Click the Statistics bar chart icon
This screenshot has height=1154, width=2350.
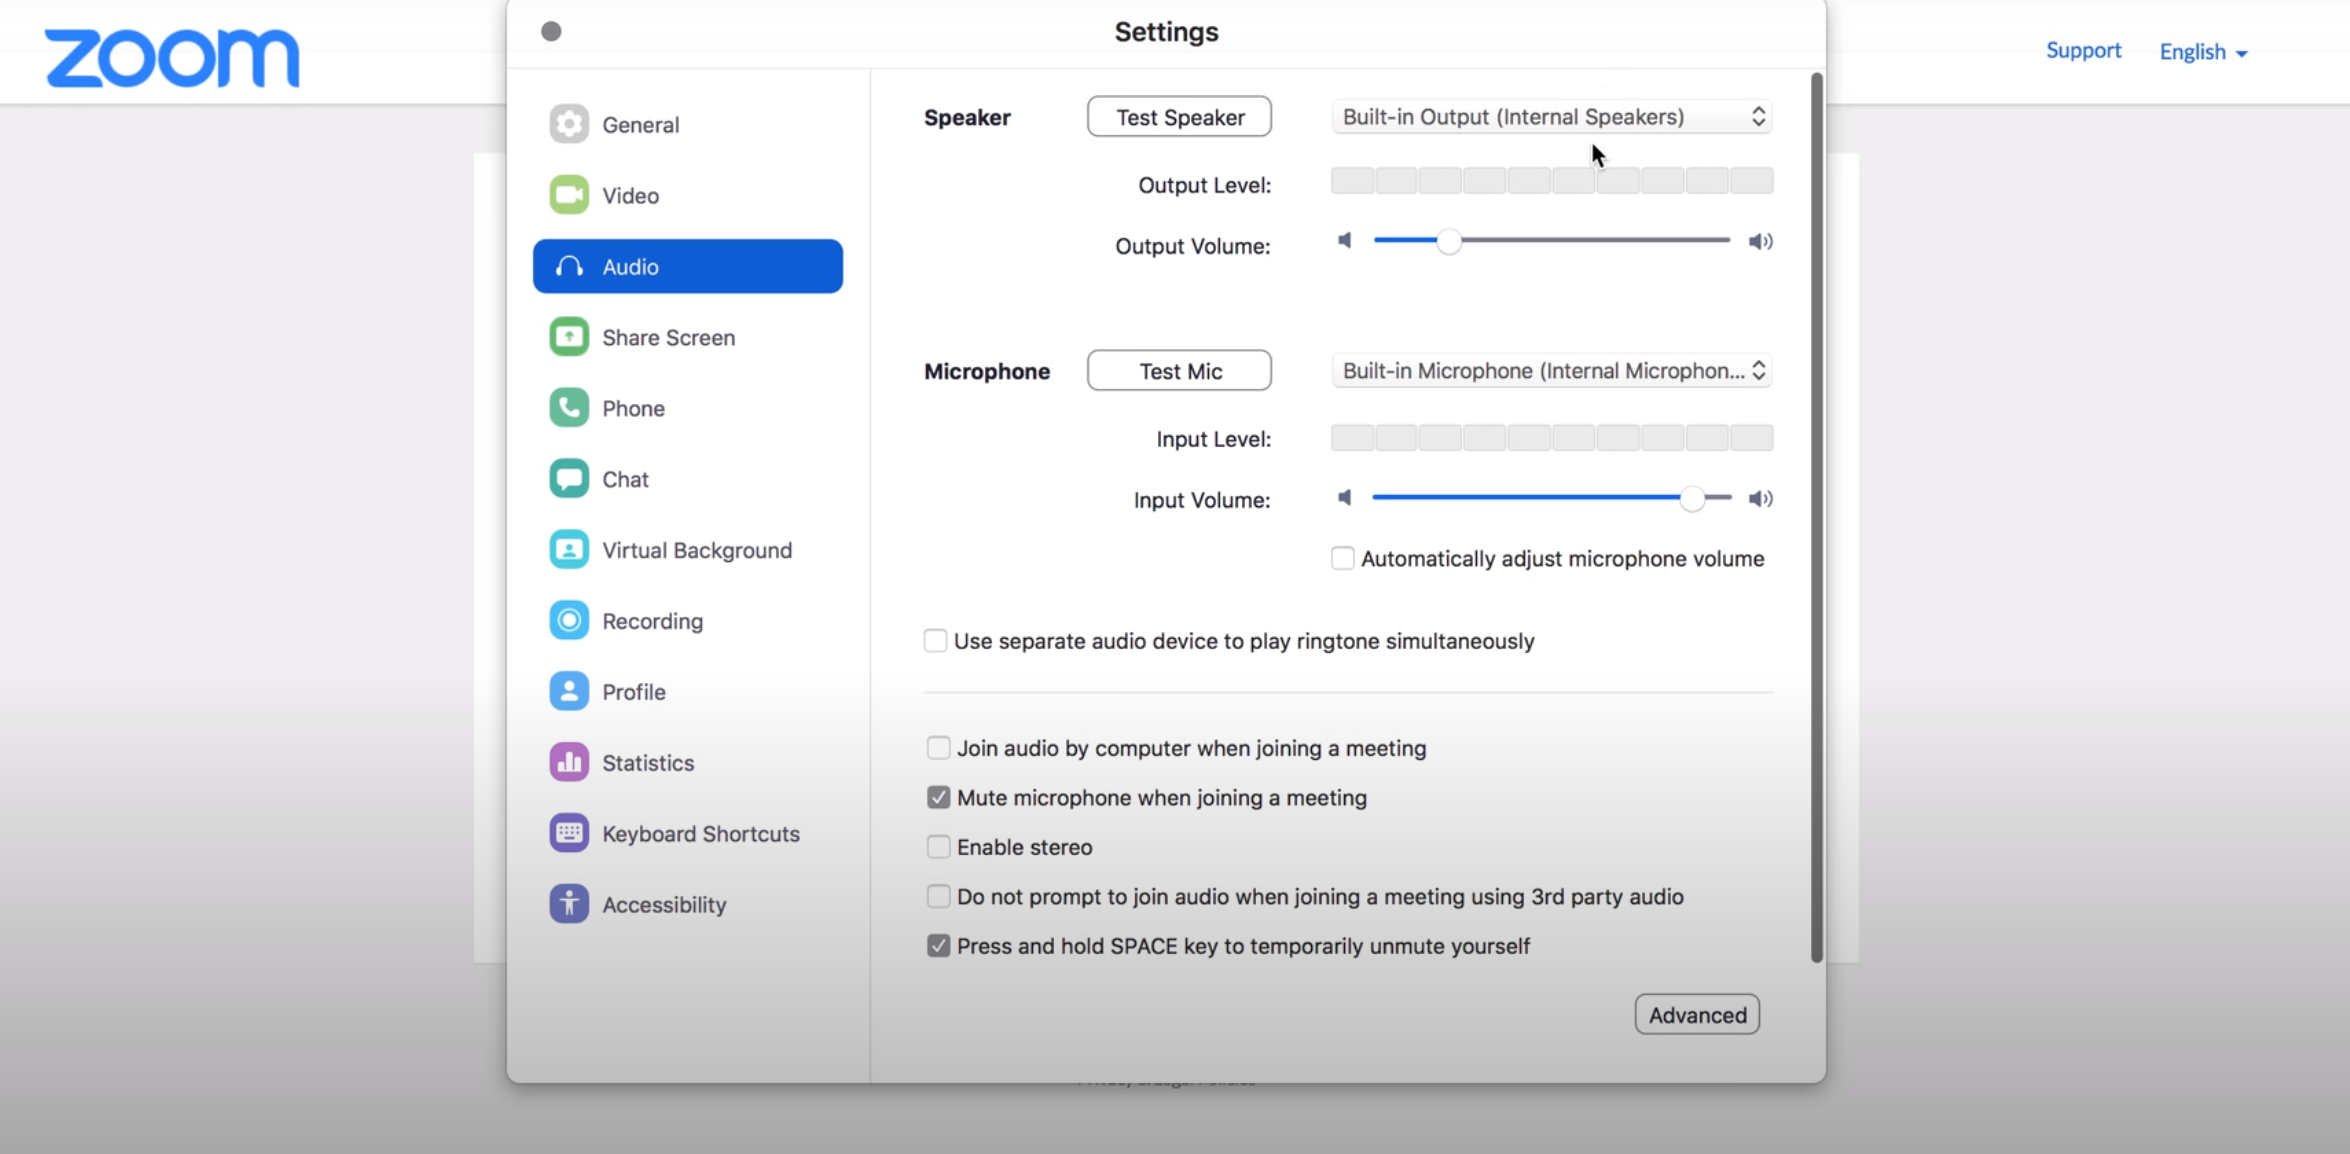coord(569,762)
